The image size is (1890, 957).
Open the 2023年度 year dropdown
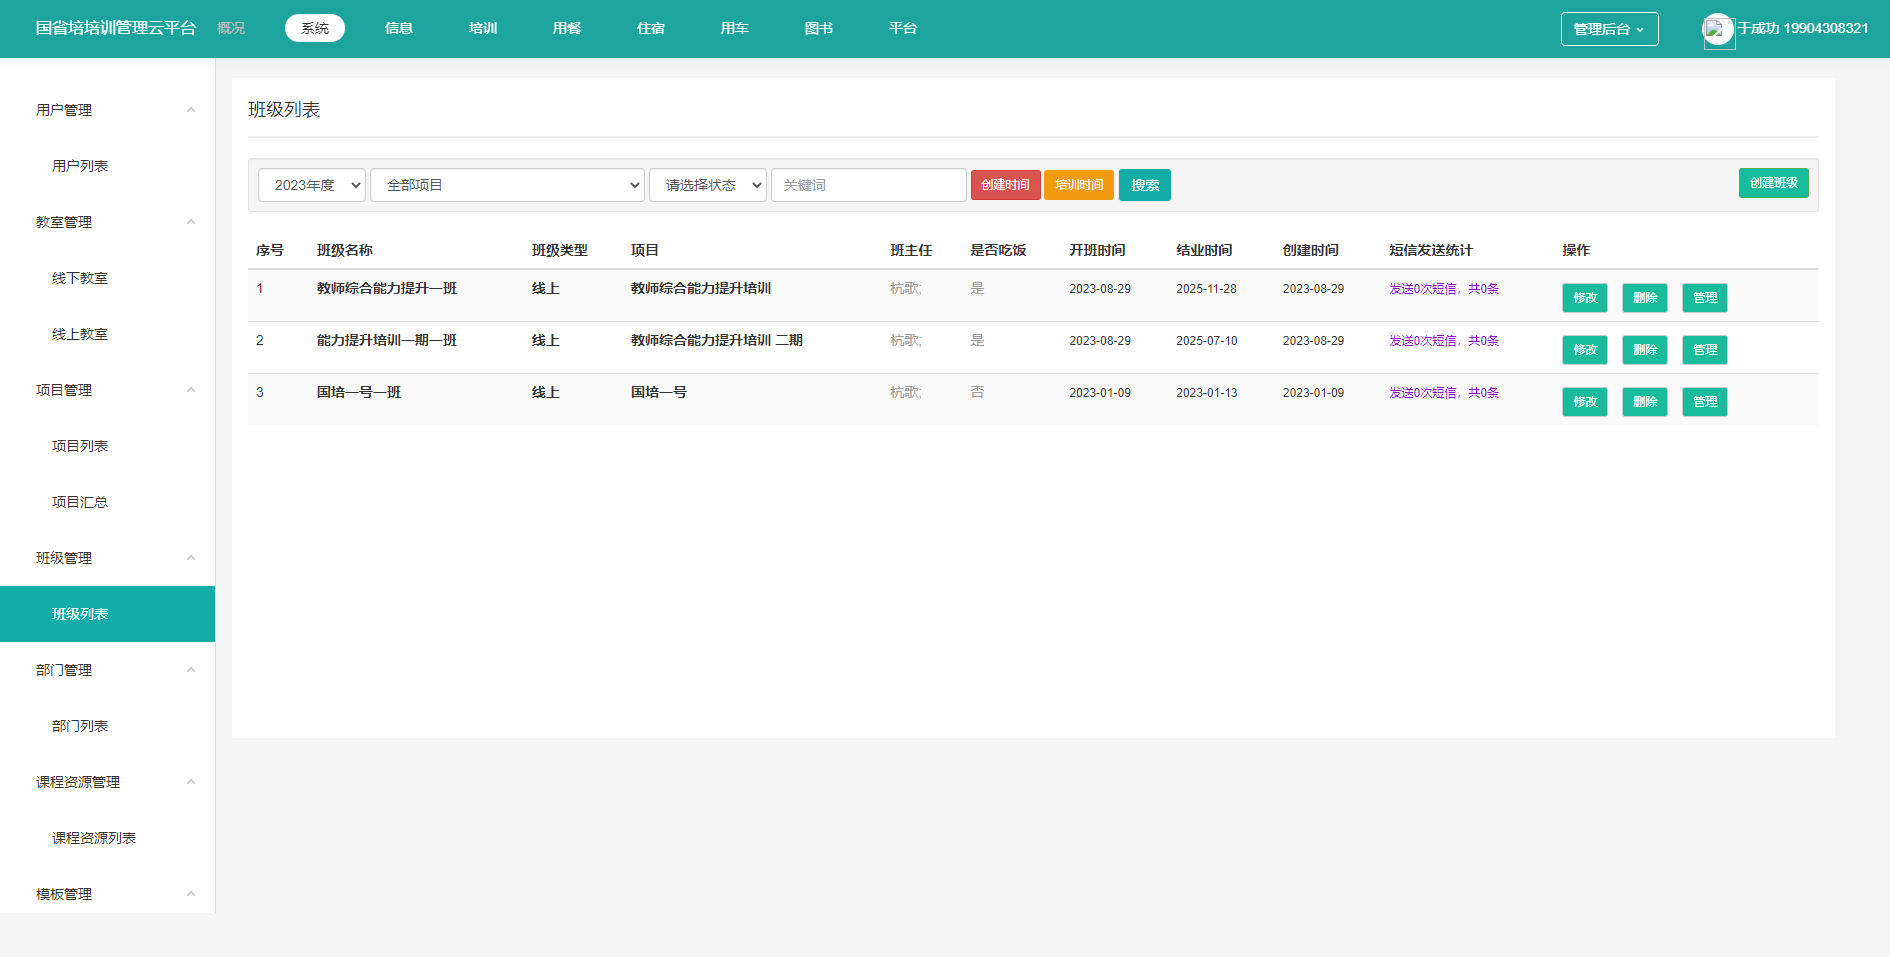tap(312, 185)
